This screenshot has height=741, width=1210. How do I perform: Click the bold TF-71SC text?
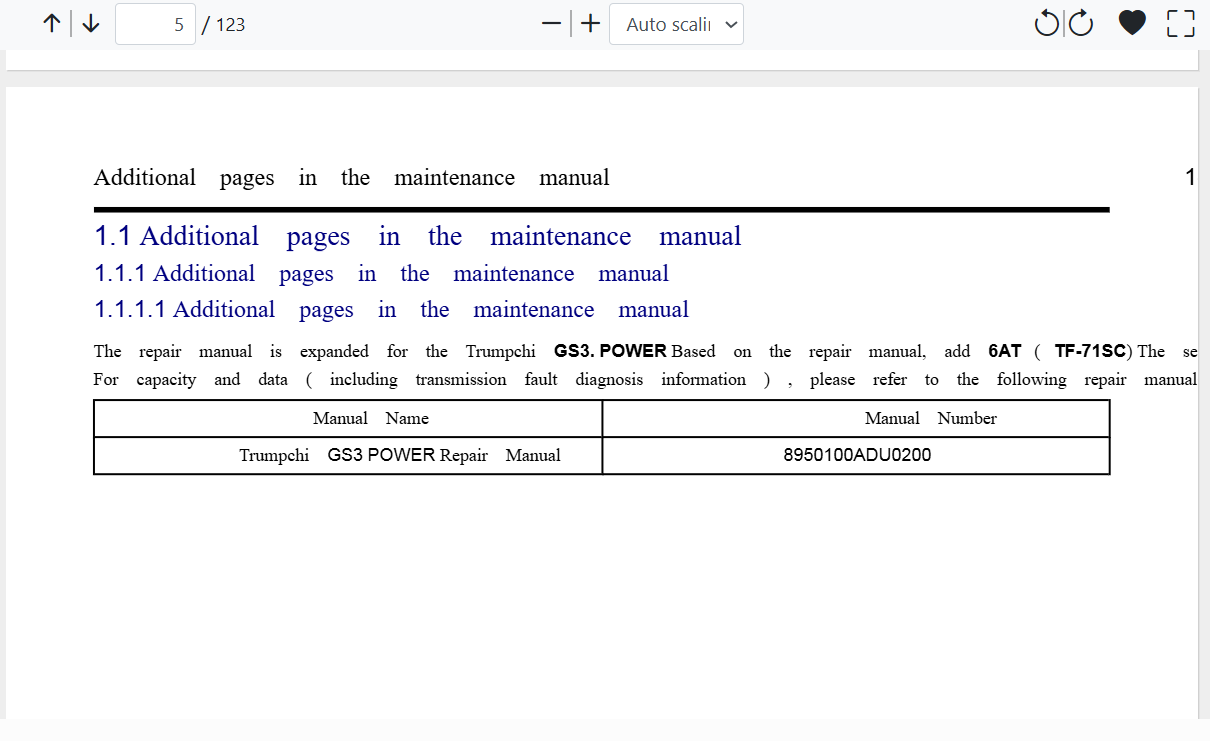tap(1090, 351)
